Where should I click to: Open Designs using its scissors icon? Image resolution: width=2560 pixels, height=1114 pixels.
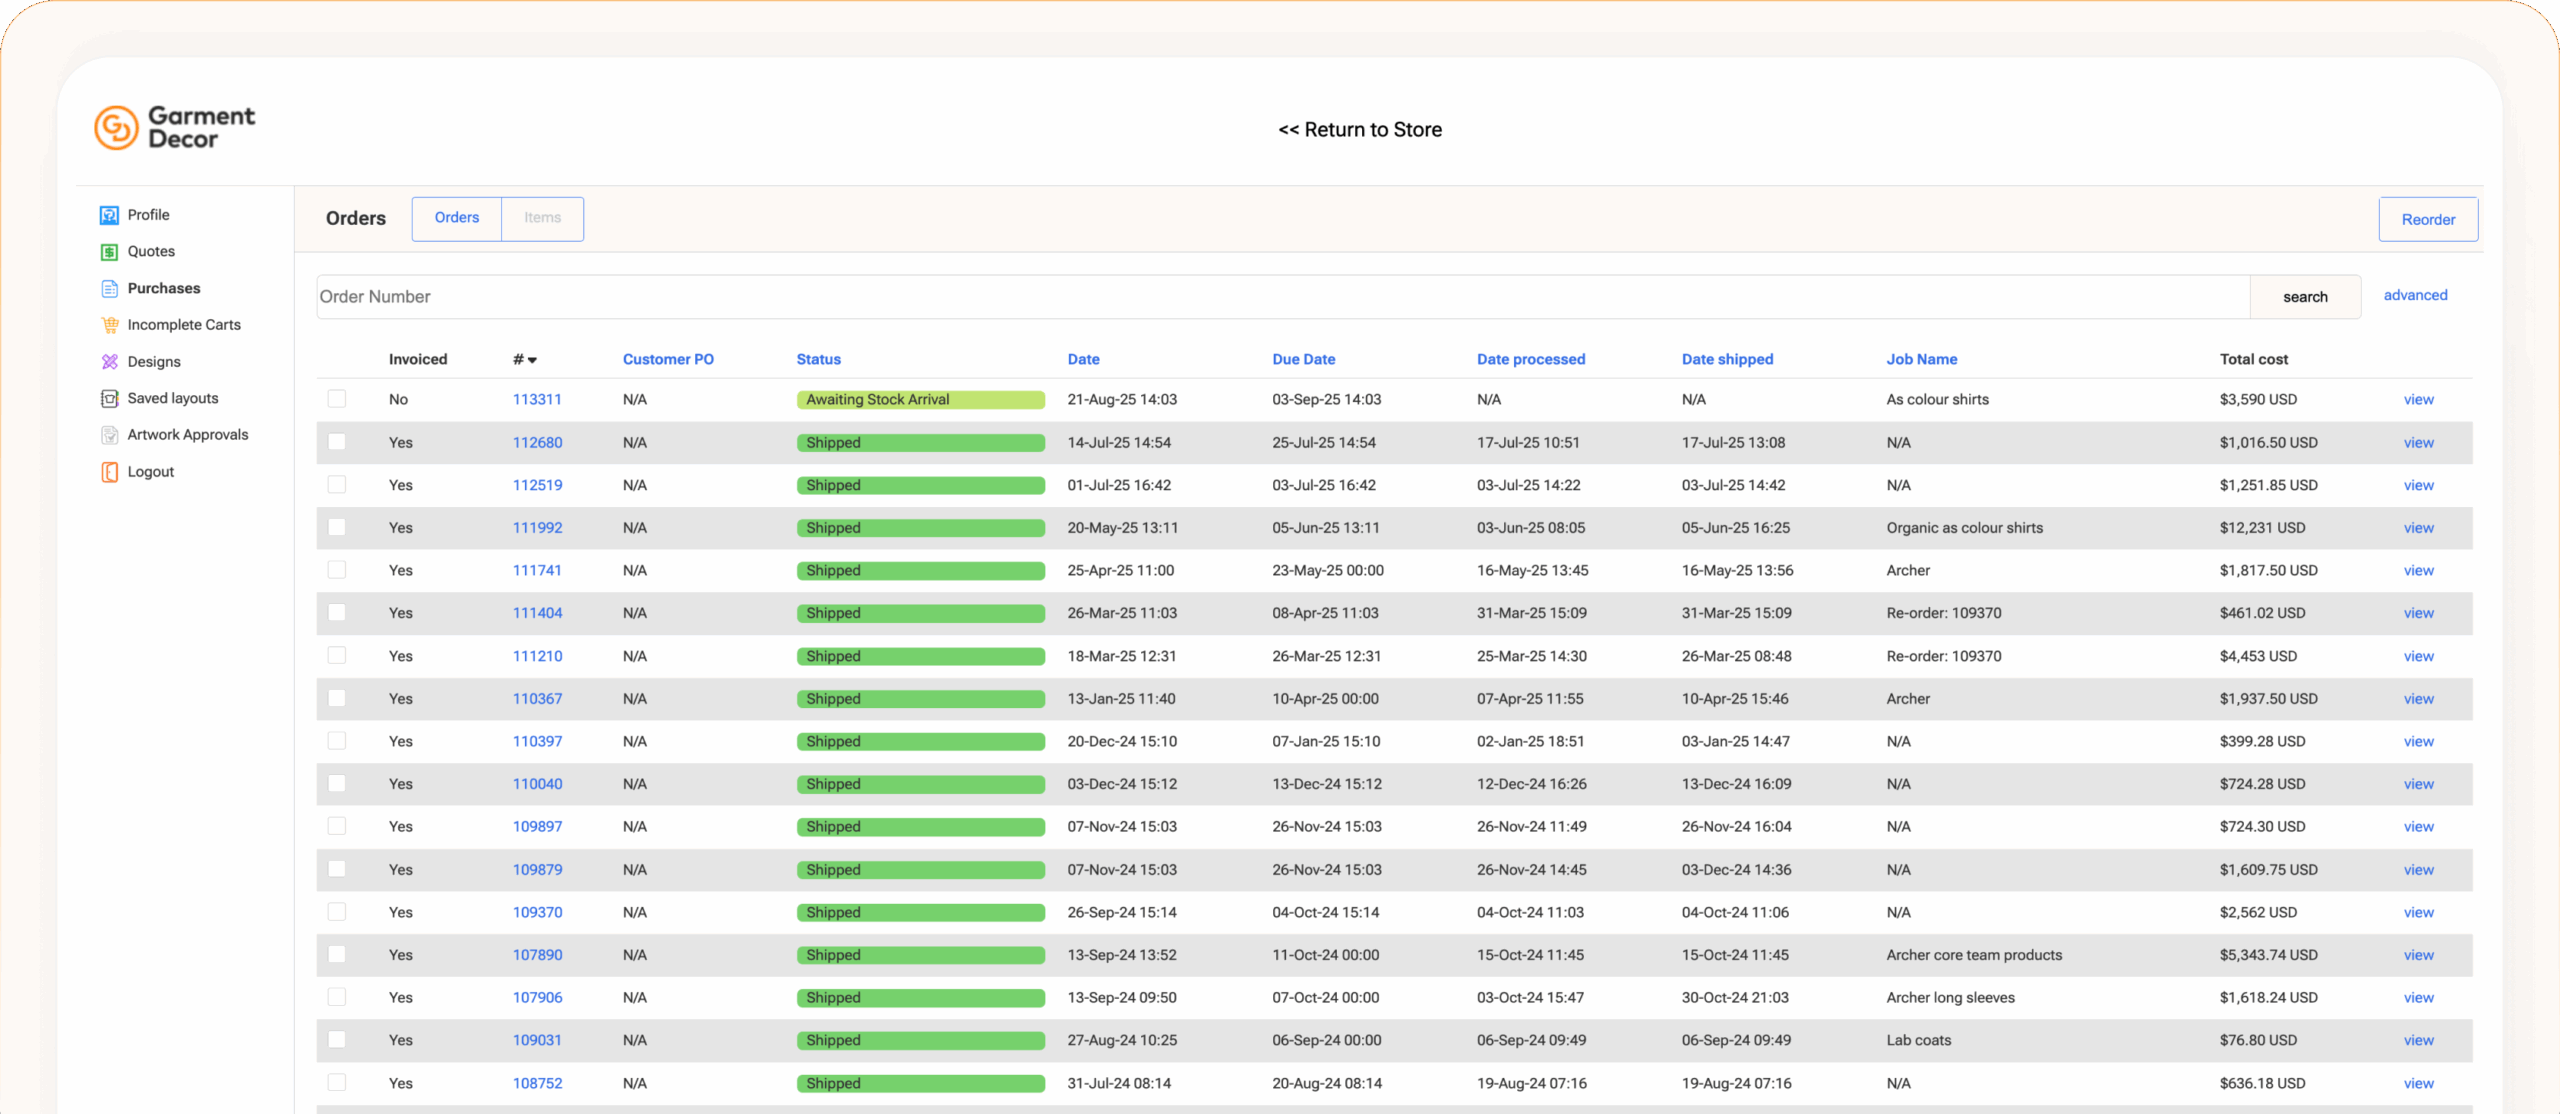(x=109, y=362)
